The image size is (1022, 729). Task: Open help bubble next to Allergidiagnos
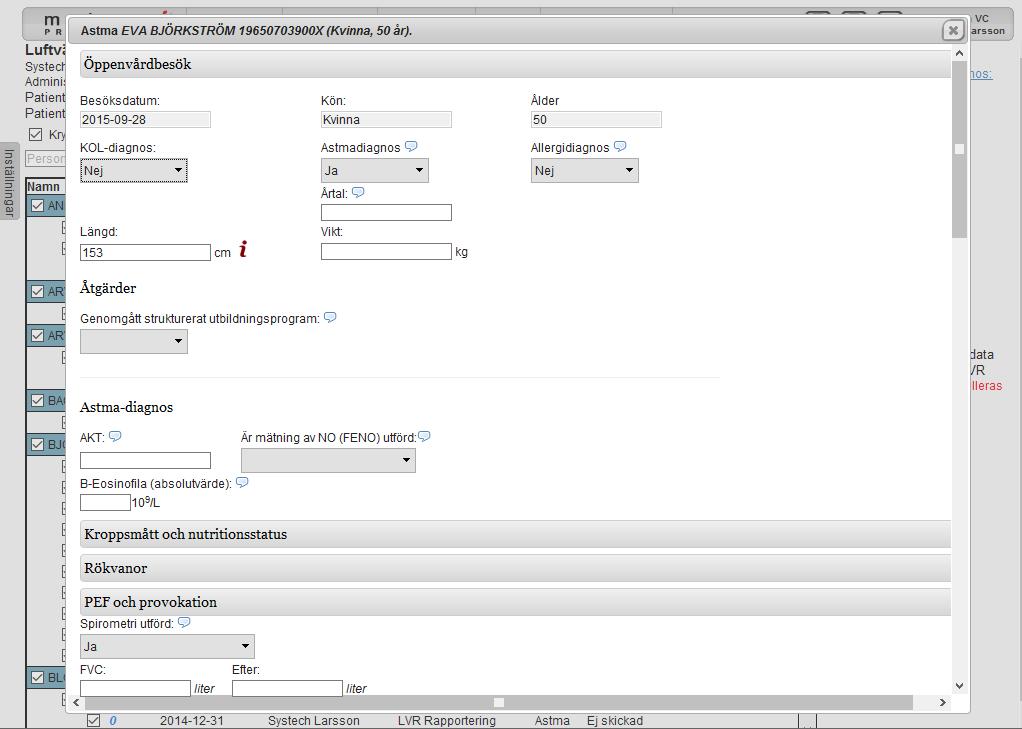pos(620,147)
